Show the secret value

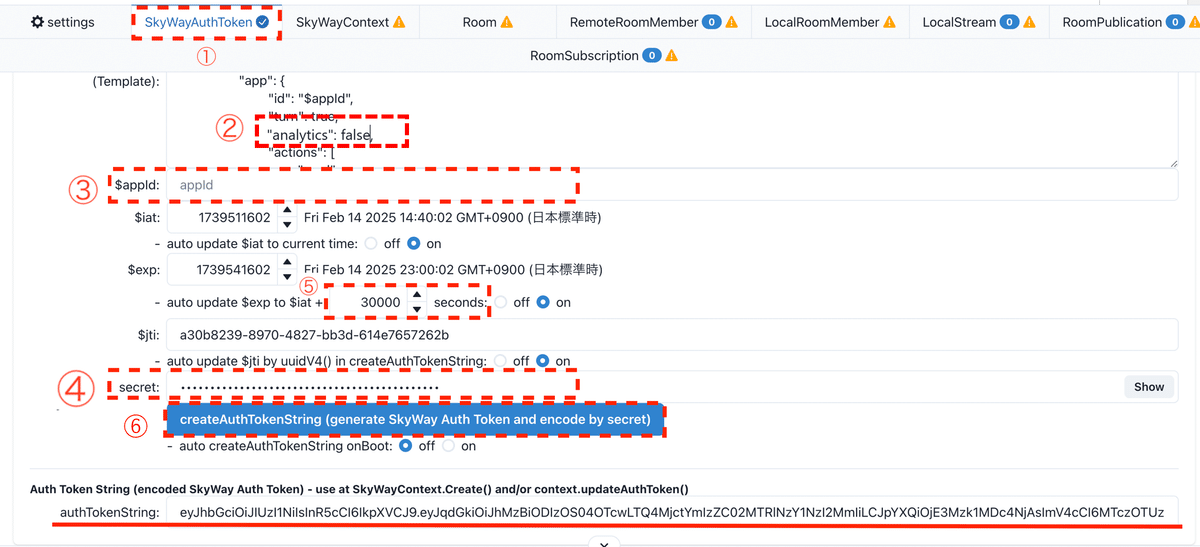1149,387
